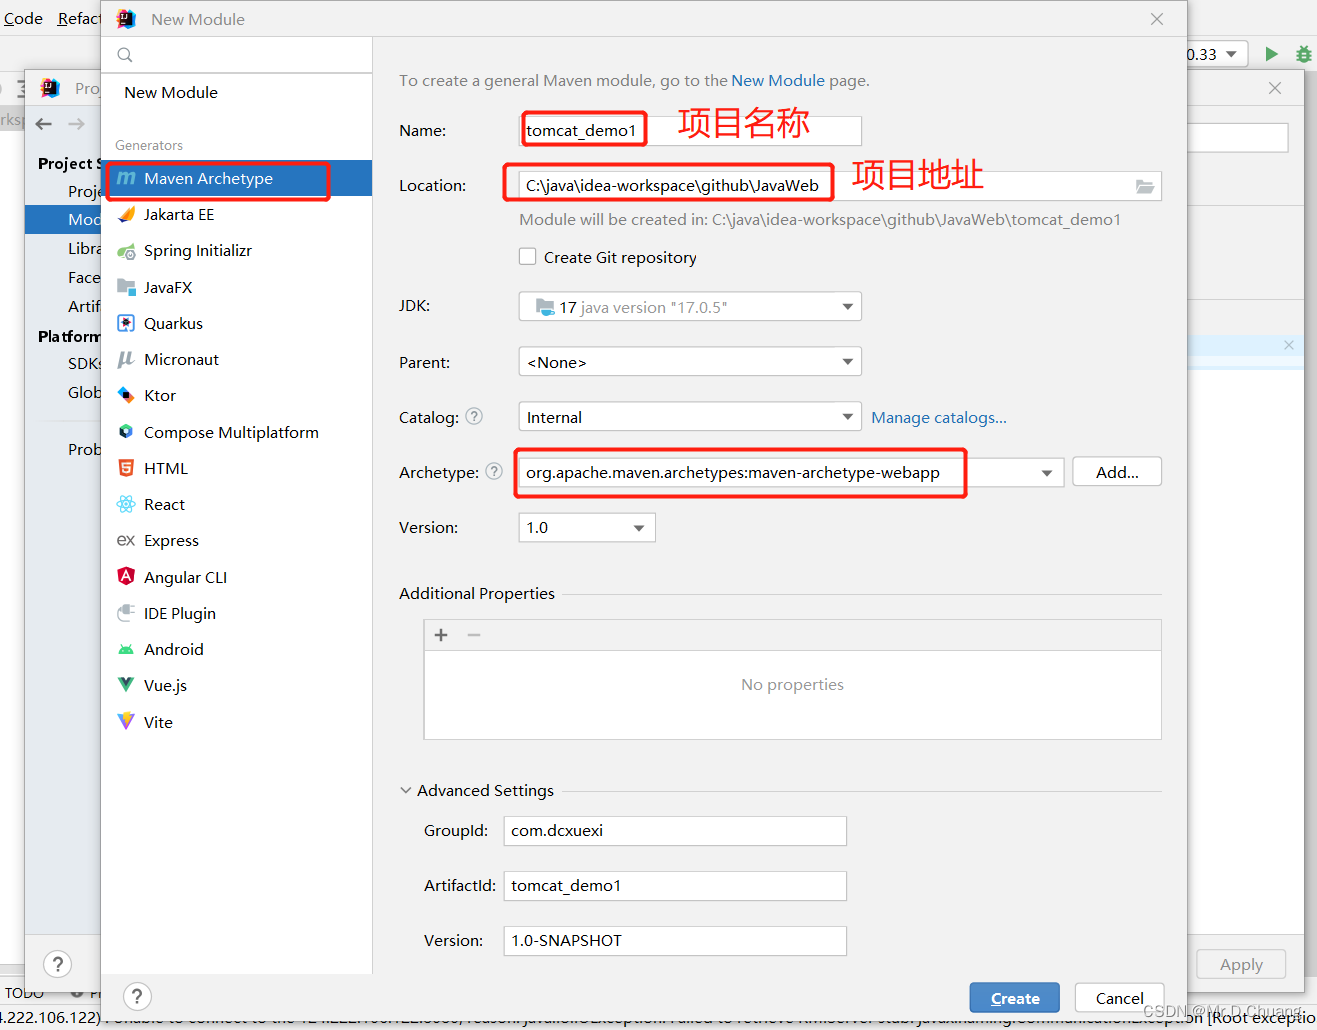The width and height of the screenshot is (1317, 1030).
Task: Click Apply in Project Structure window
Action: (x=1241, y=964)
